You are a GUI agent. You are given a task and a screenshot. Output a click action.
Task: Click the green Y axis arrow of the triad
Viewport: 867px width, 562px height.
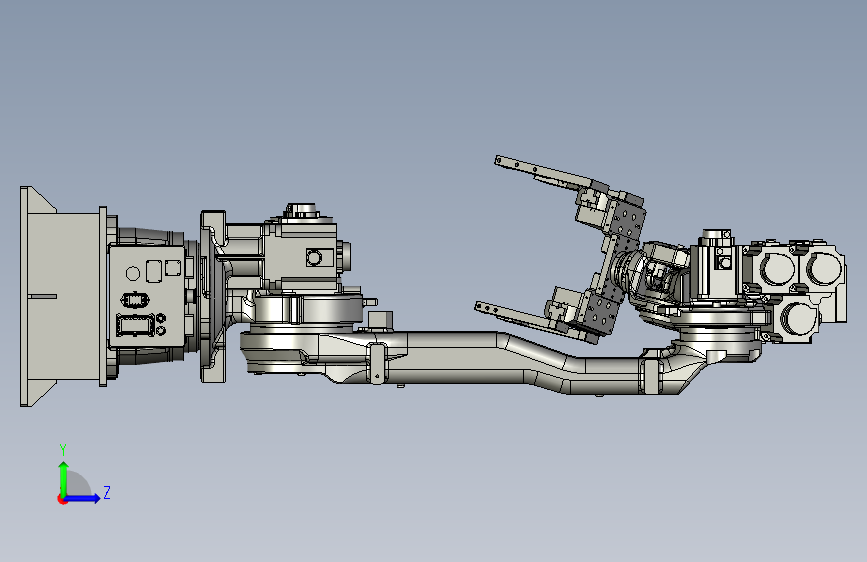pos(63,479)
